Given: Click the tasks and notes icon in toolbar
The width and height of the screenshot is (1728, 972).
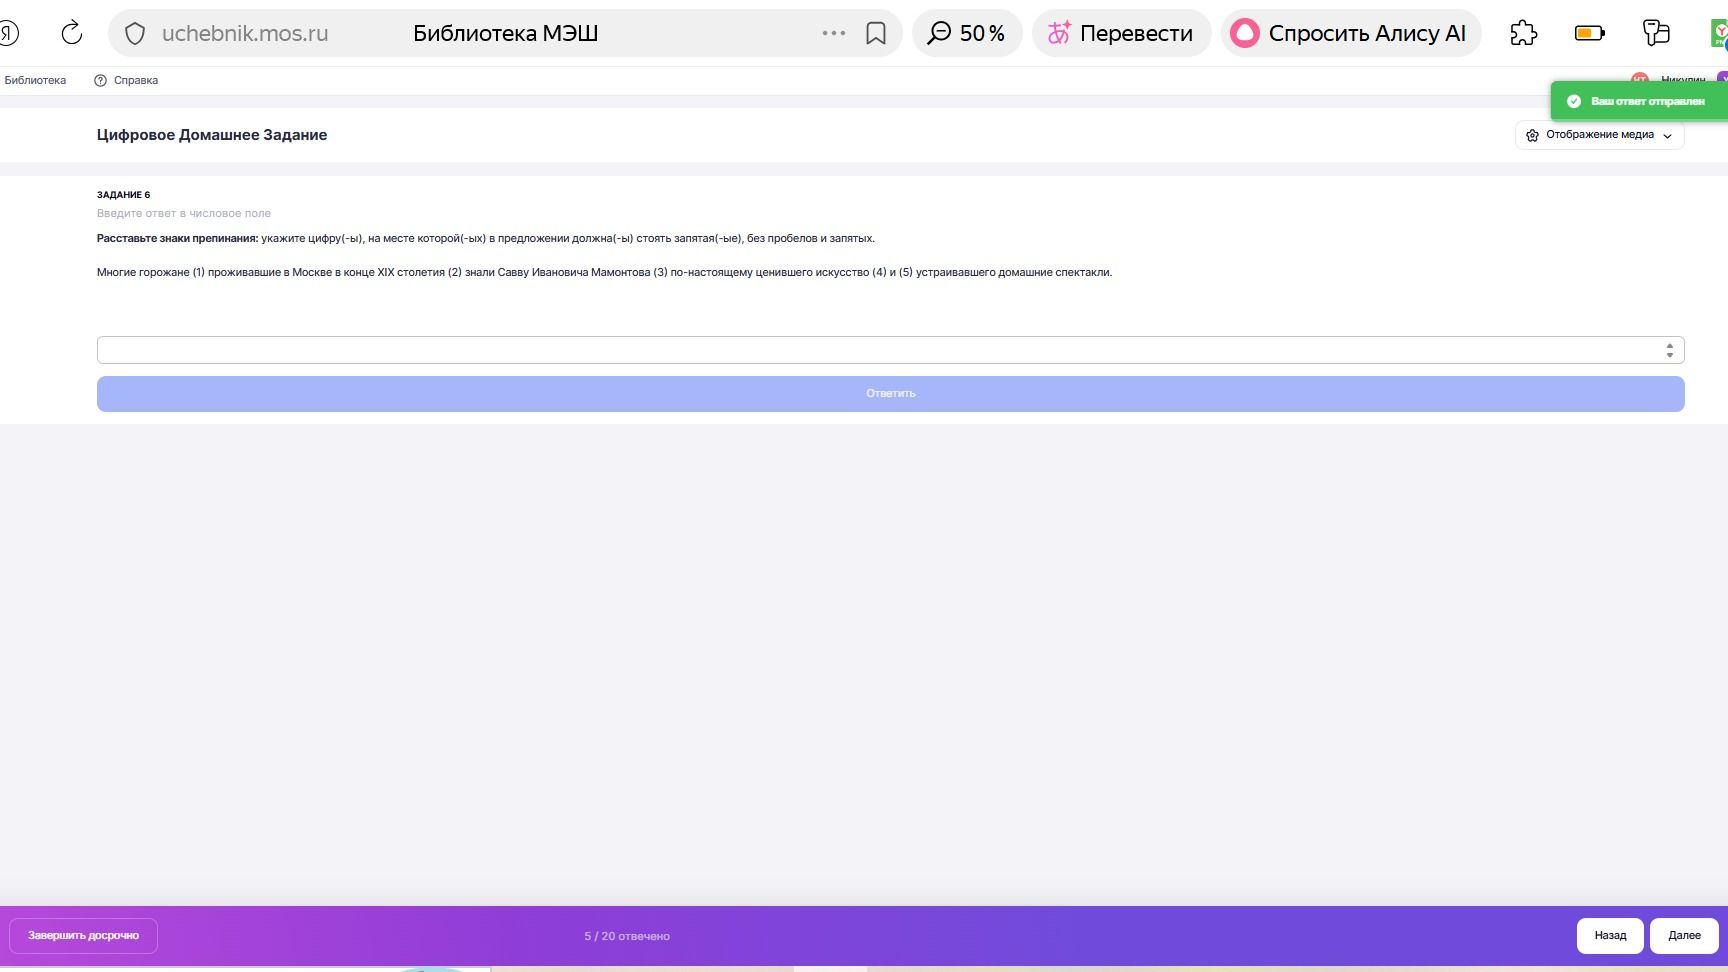Looking at the screenshot, I should pyautogui.click(x=1656, y=33).
